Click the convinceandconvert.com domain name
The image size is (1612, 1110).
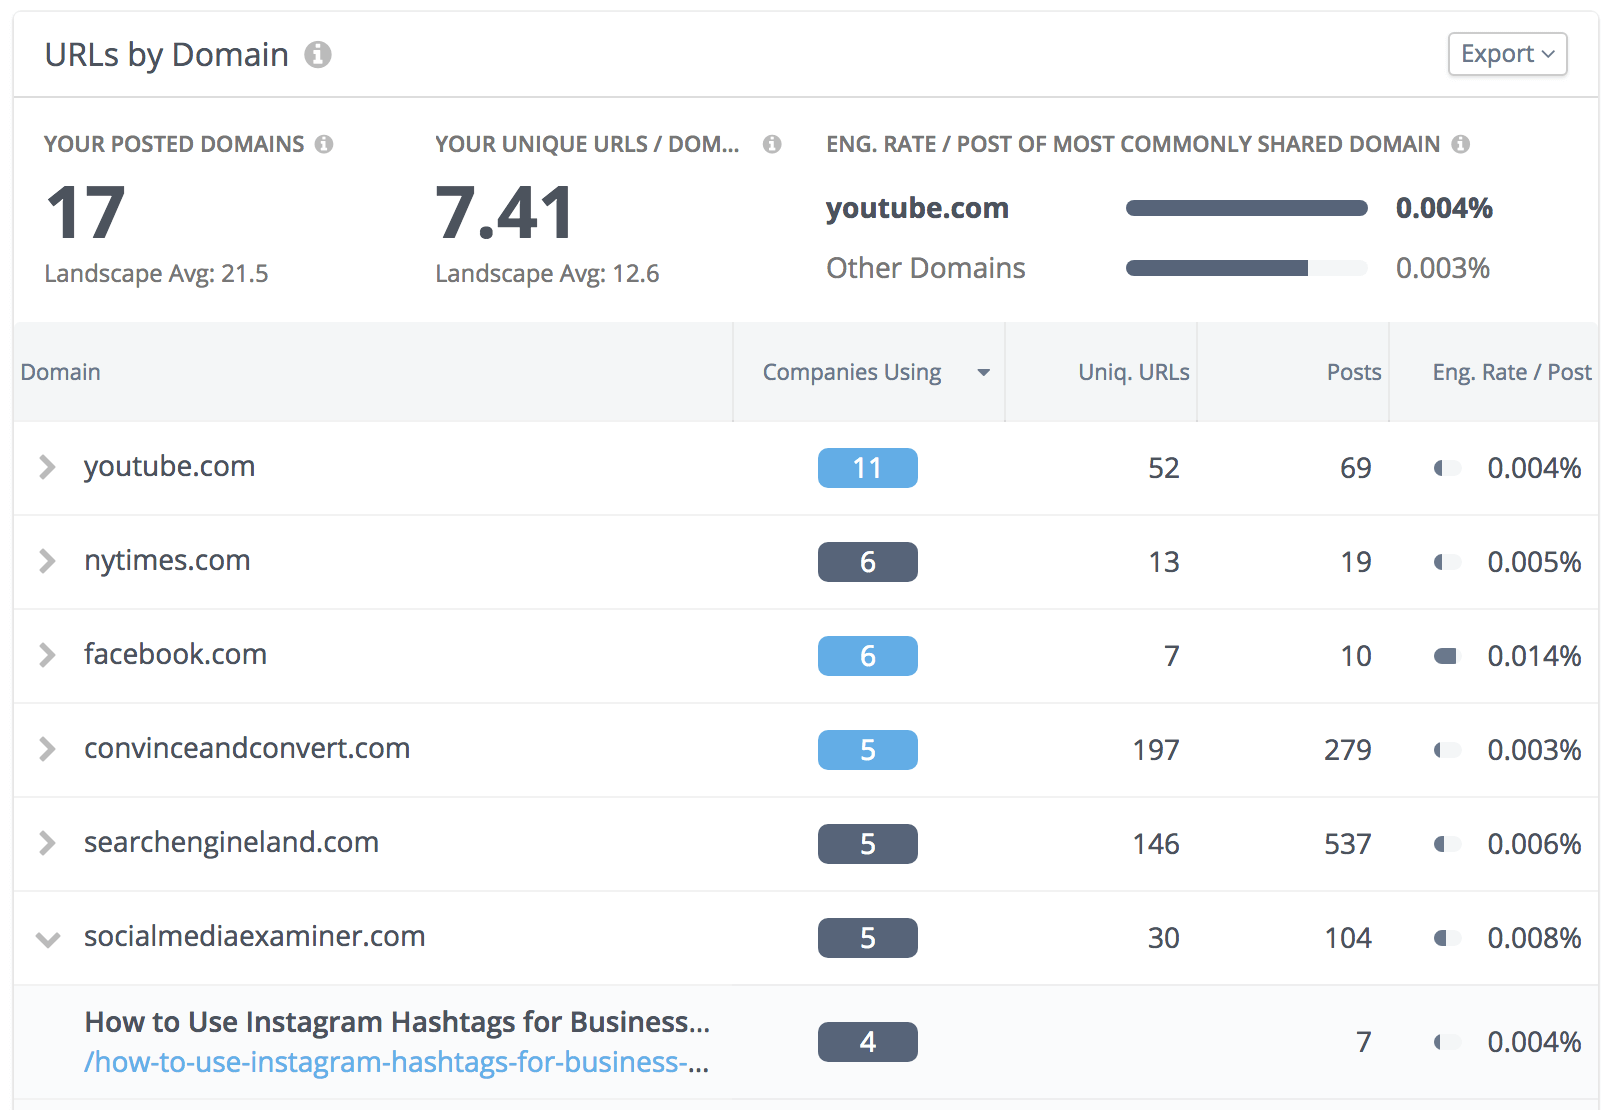point(247,748)
